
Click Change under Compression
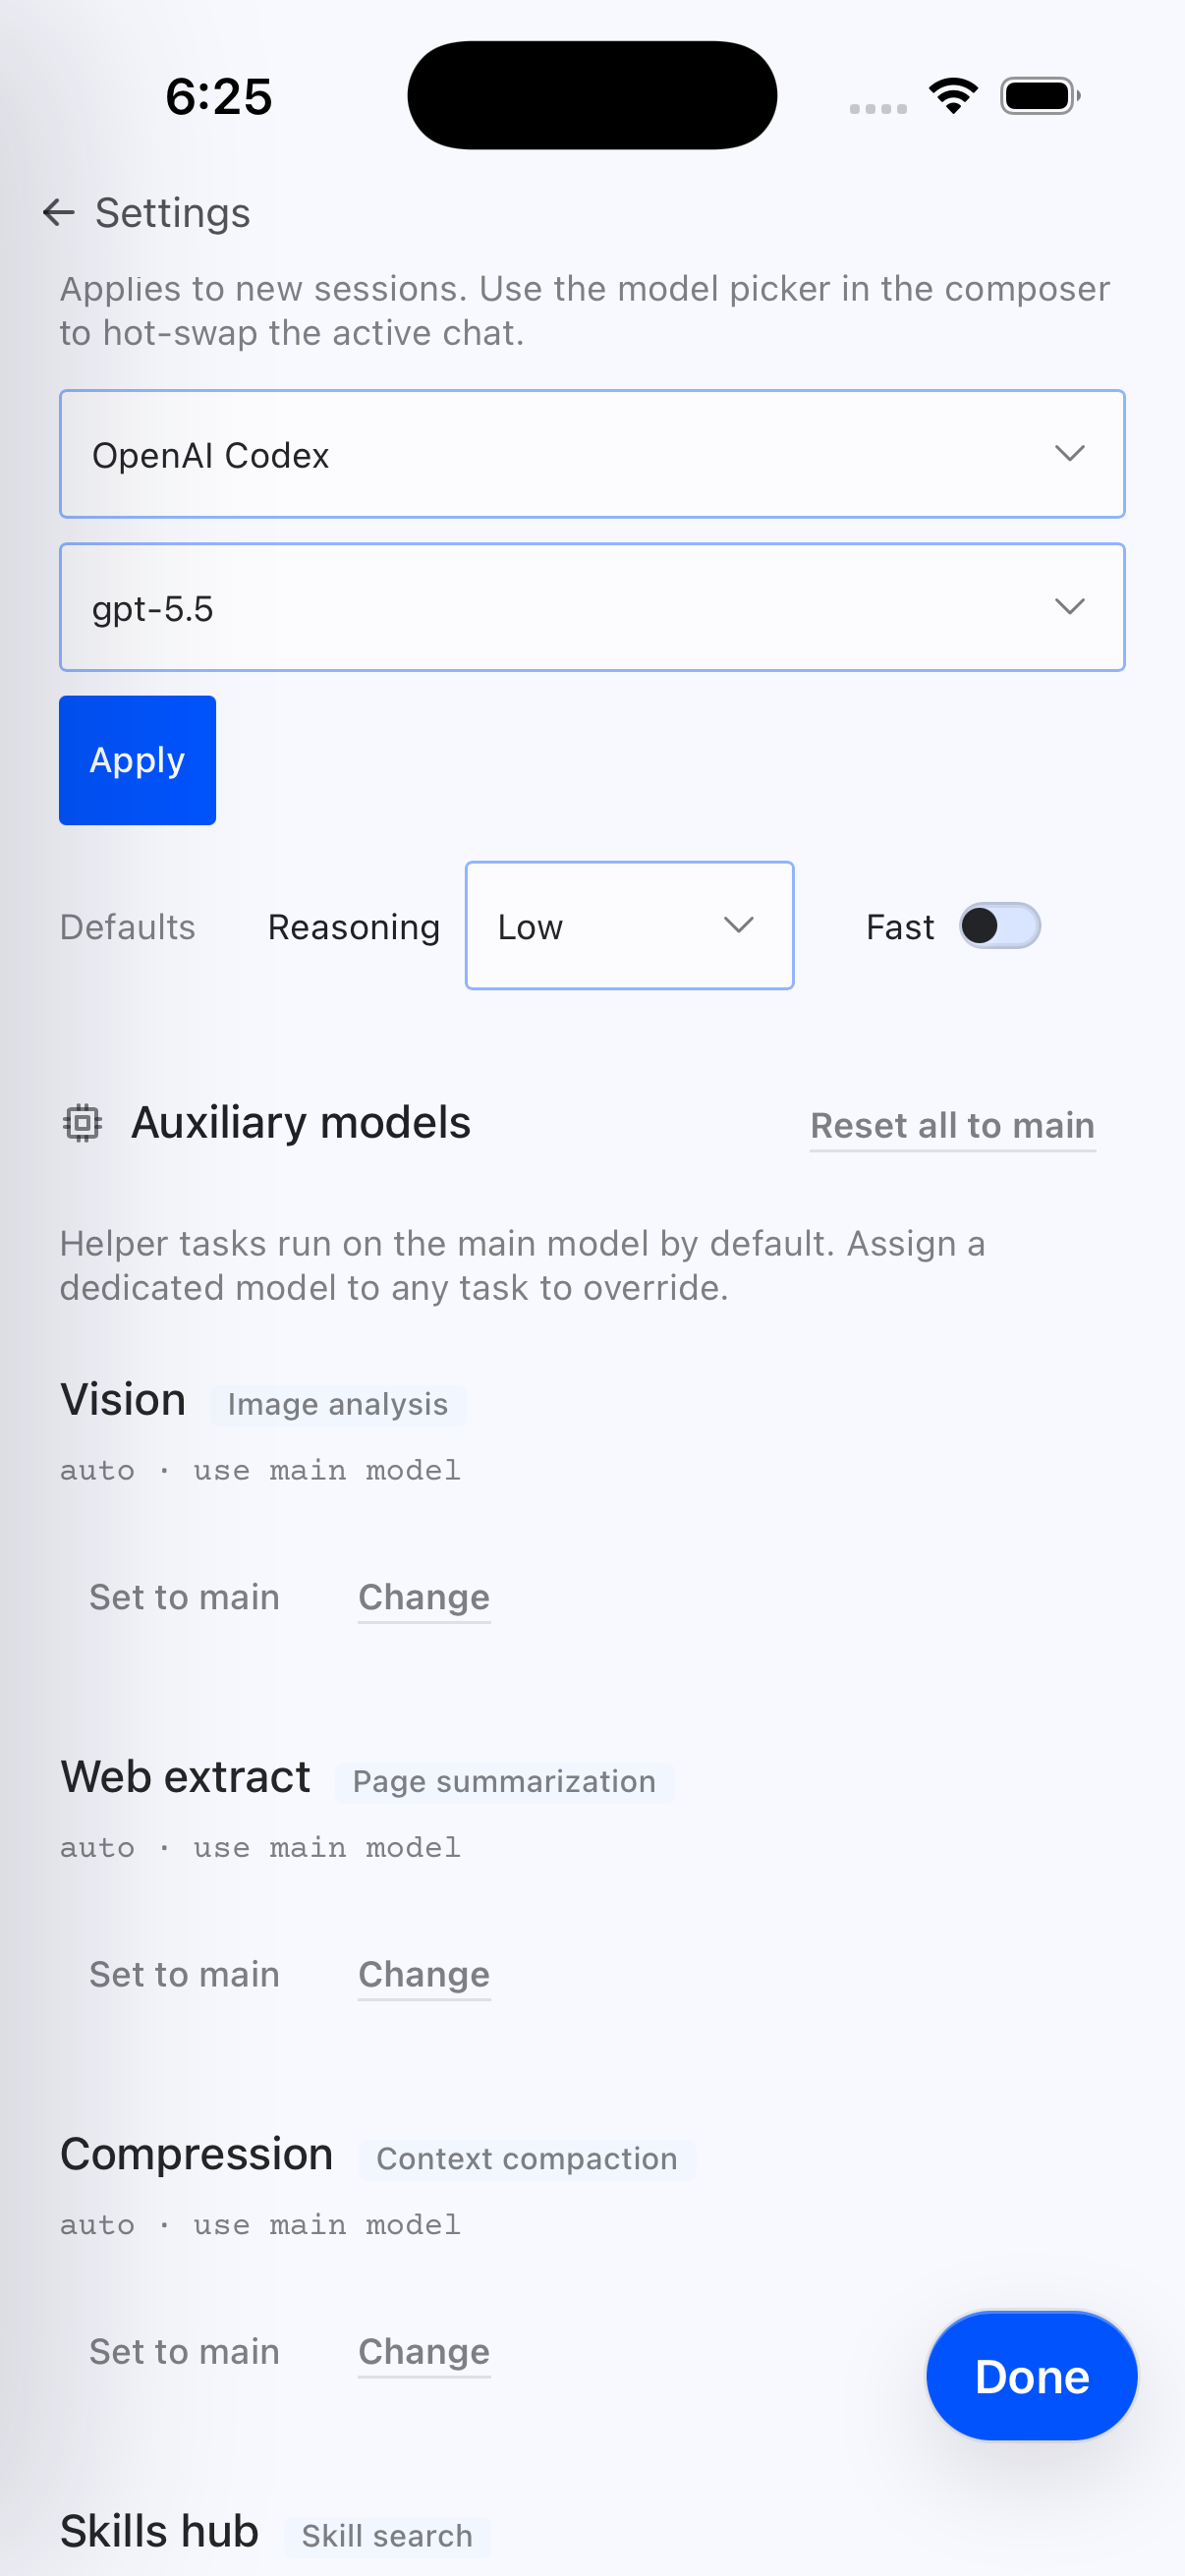pyautogui.click(x=424, y=2351)
